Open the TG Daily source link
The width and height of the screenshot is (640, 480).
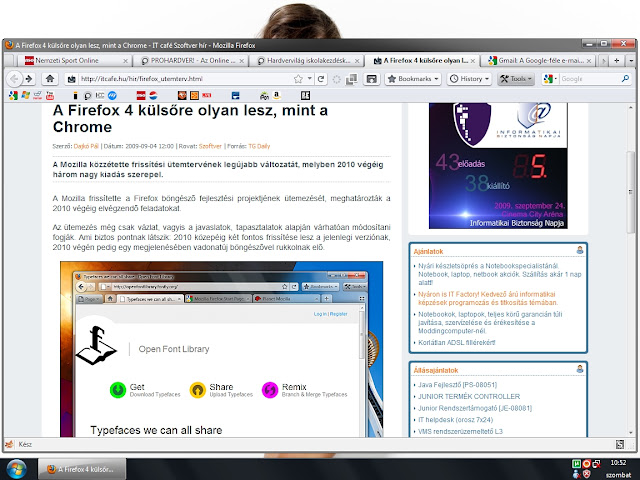[259, 146]
